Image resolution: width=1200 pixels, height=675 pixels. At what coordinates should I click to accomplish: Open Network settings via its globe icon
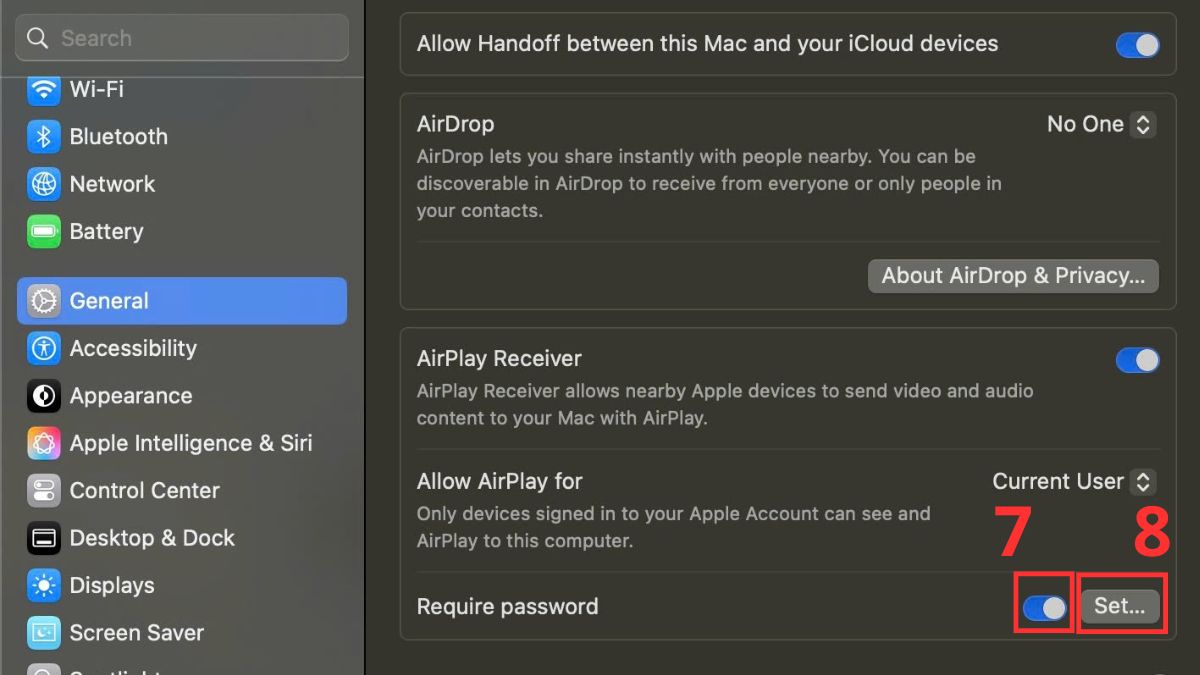coord(43,184)
